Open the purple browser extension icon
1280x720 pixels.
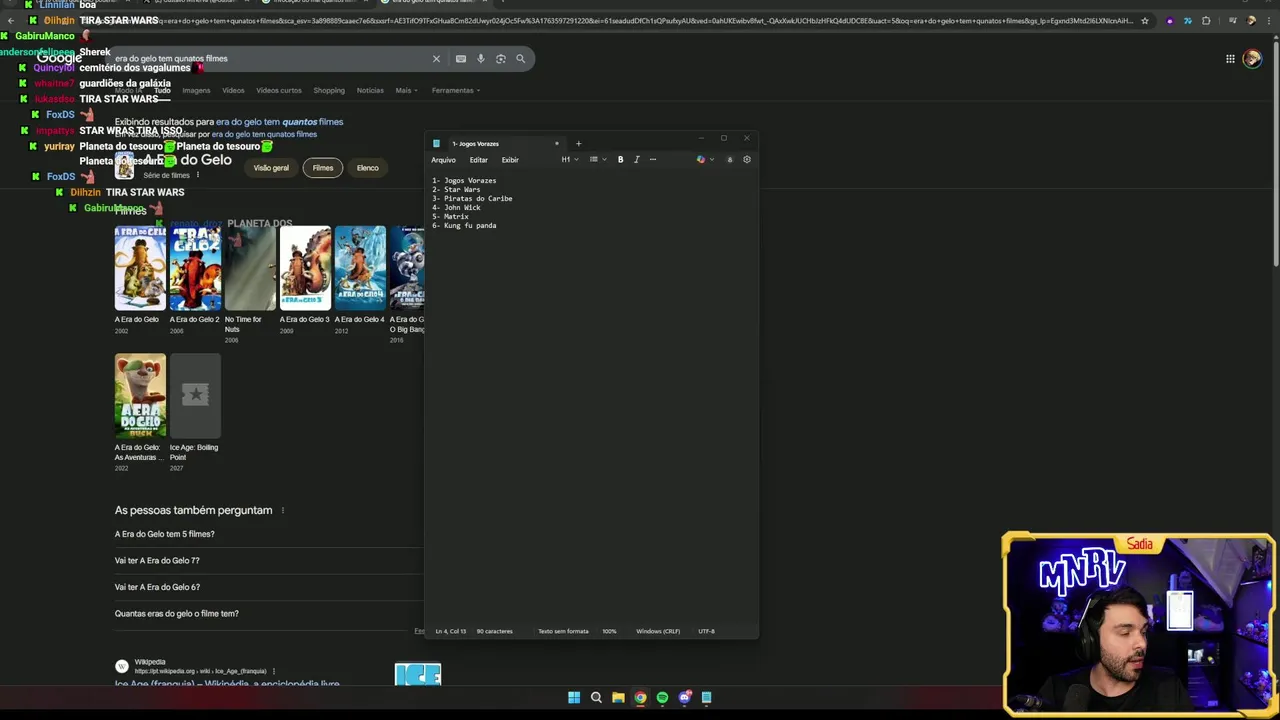(1169, 20)
